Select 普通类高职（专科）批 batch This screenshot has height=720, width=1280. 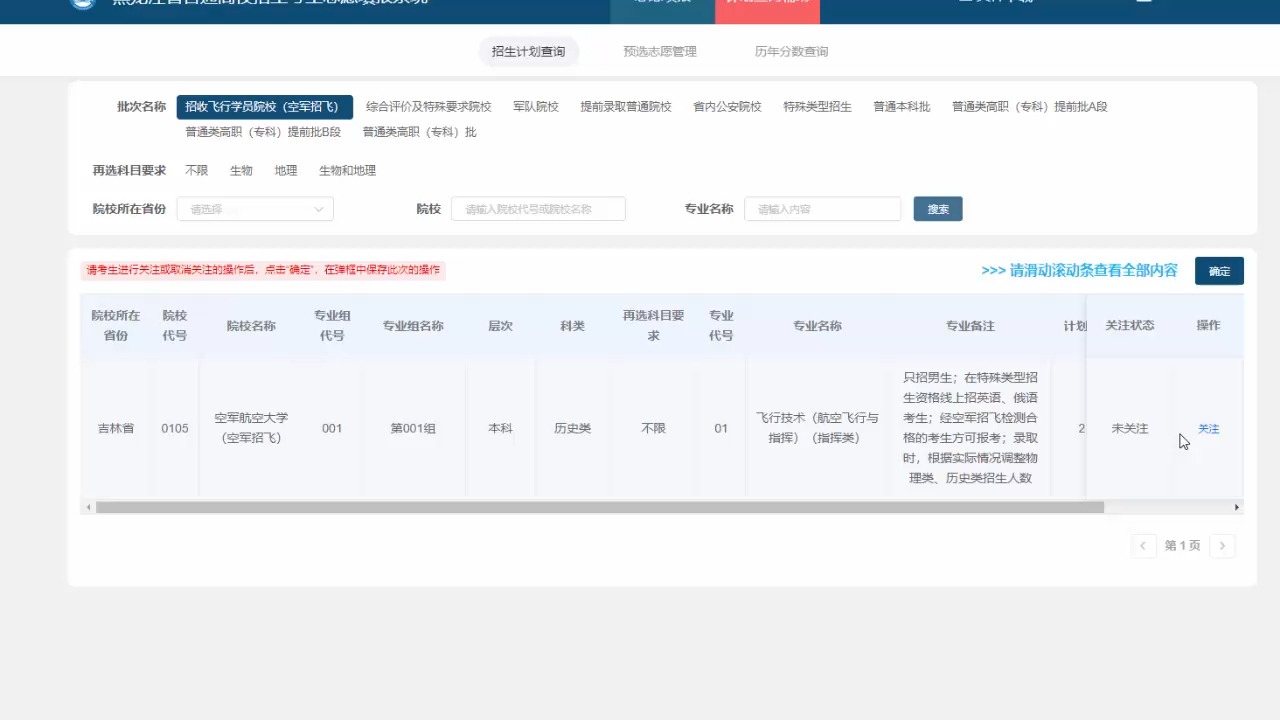coord(419,132)
